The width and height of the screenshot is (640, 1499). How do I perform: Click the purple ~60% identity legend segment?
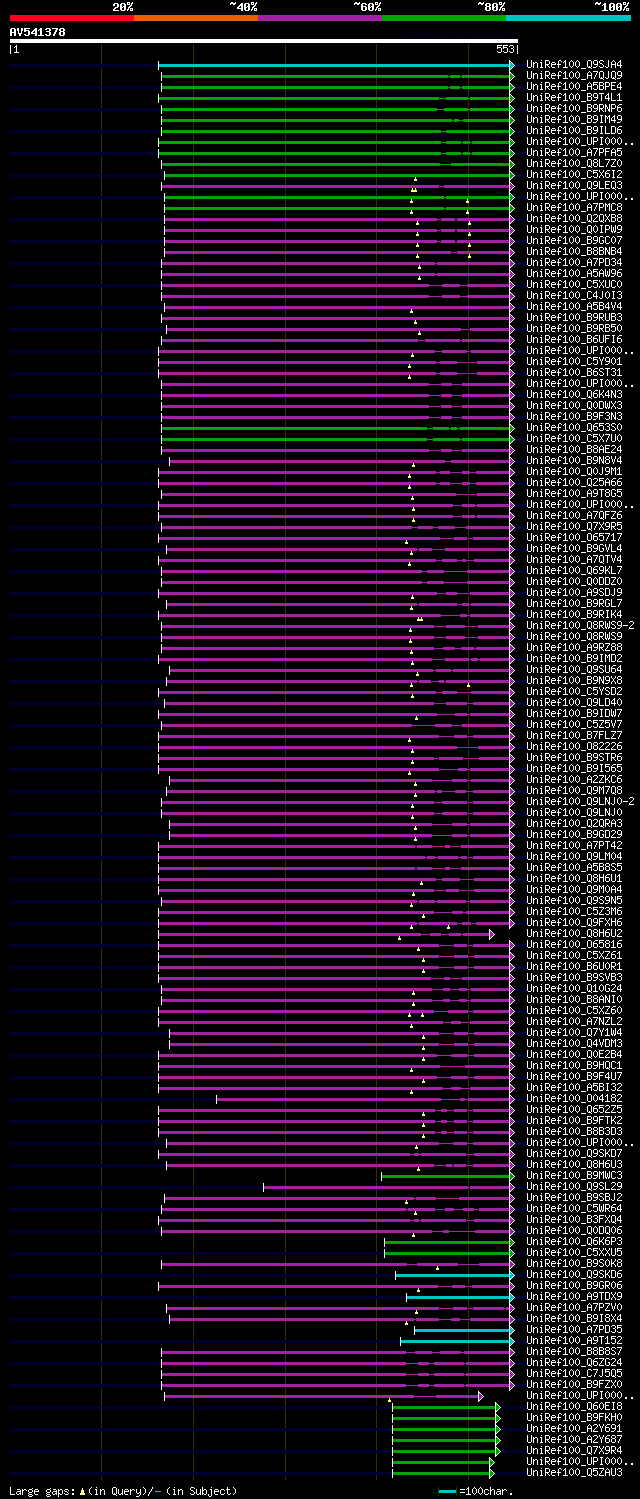pyautogui.click(x=320, y=18)
